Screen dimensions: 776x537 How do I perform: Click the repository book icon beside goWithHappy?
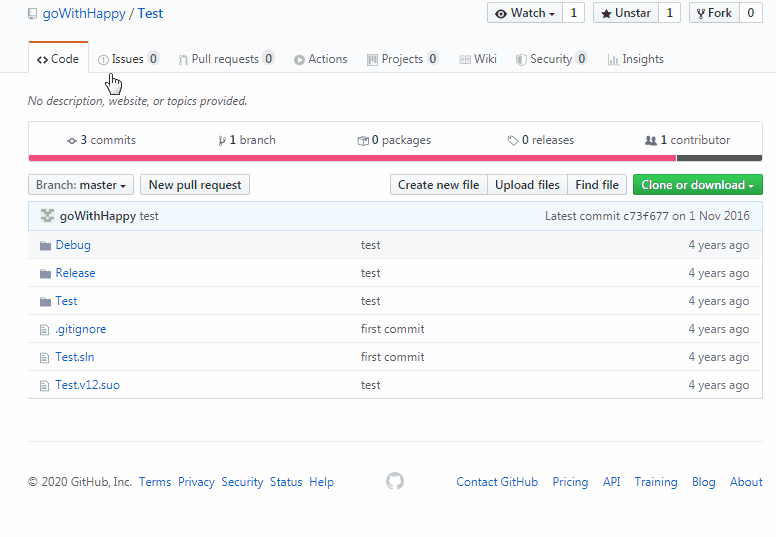[32, 14]
